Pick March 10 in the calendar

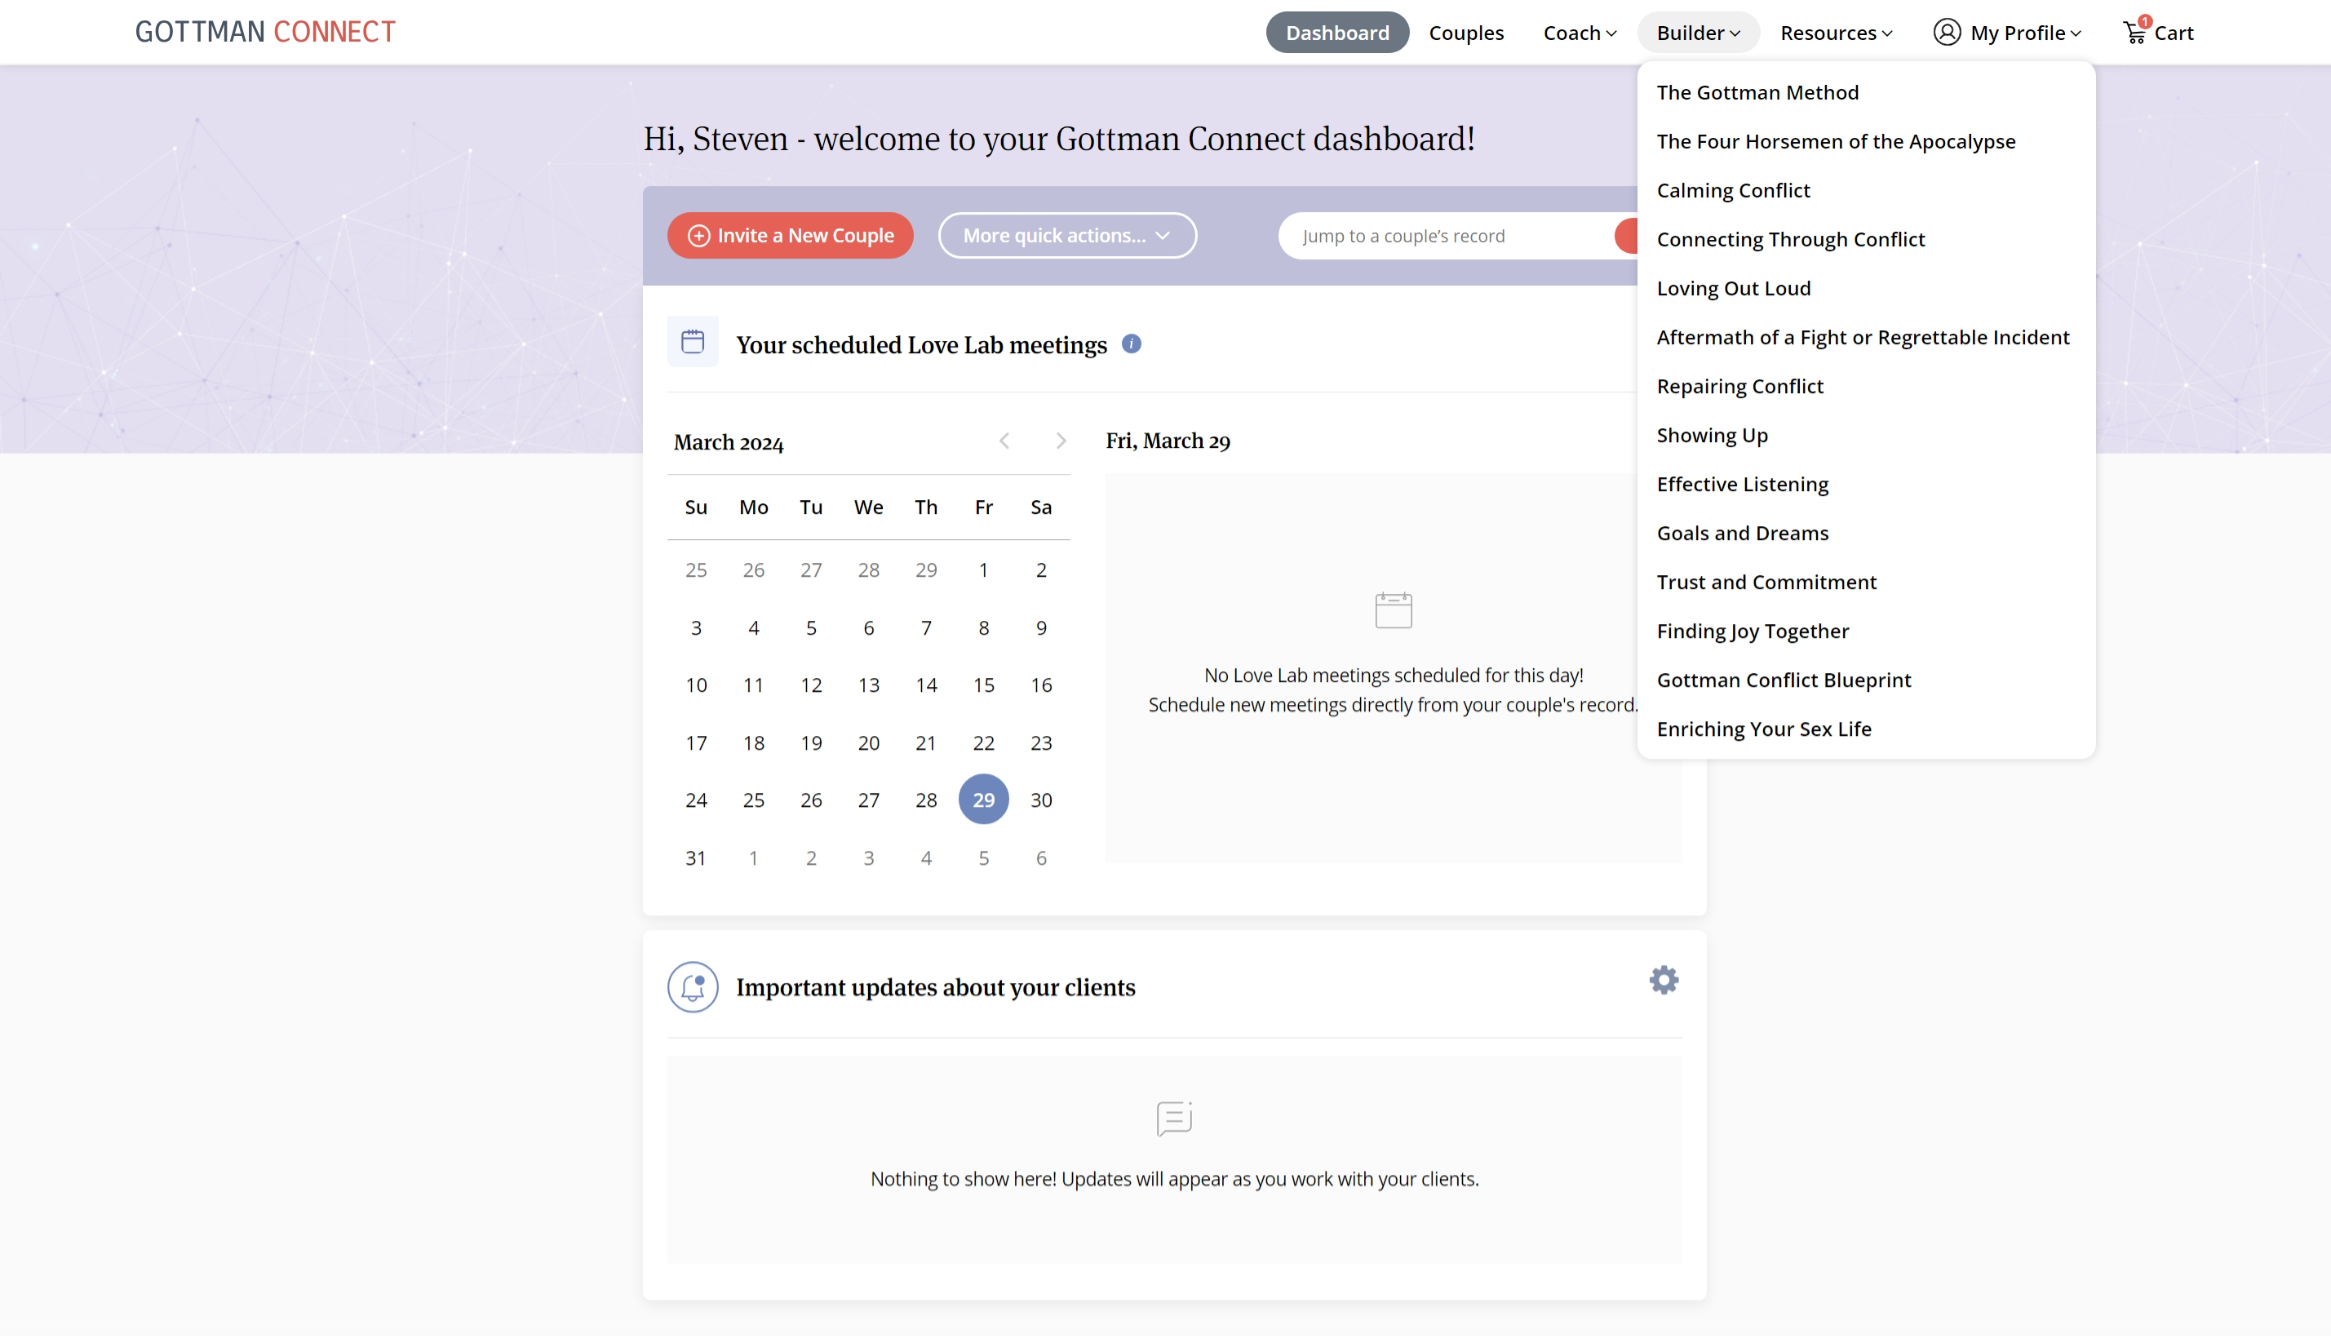(696, 685)
